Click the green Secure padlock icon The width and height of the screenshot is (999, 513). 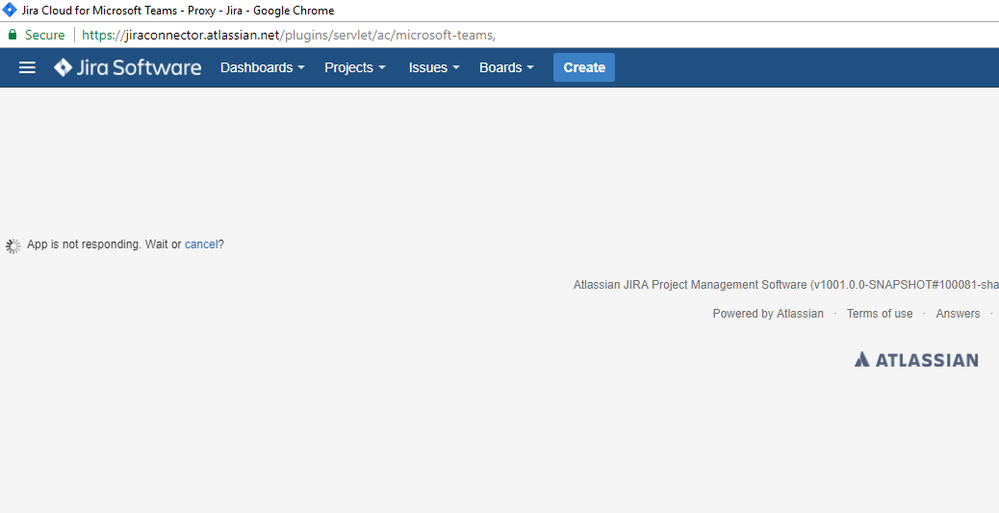coord(12,35)
